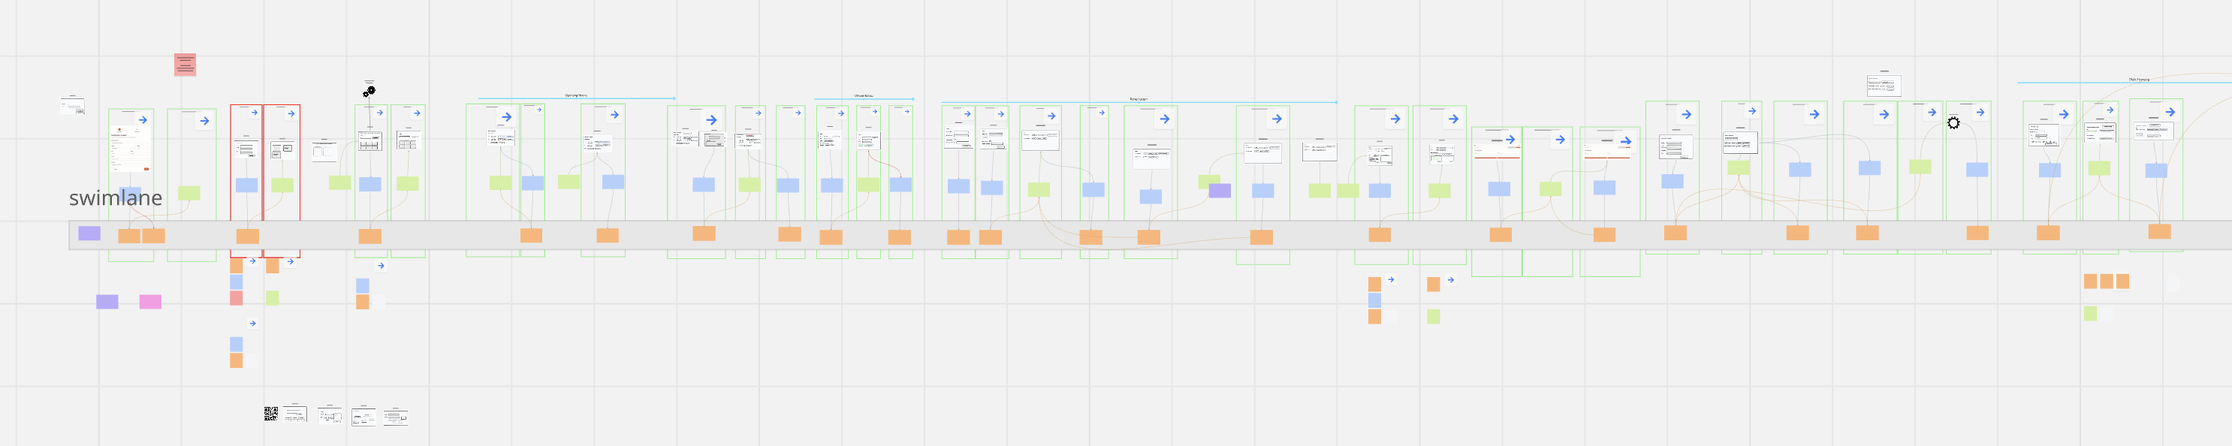Select the red sticky note at the board top
The width and height of the screenshot is (2232, 446).
coord(185,64)
